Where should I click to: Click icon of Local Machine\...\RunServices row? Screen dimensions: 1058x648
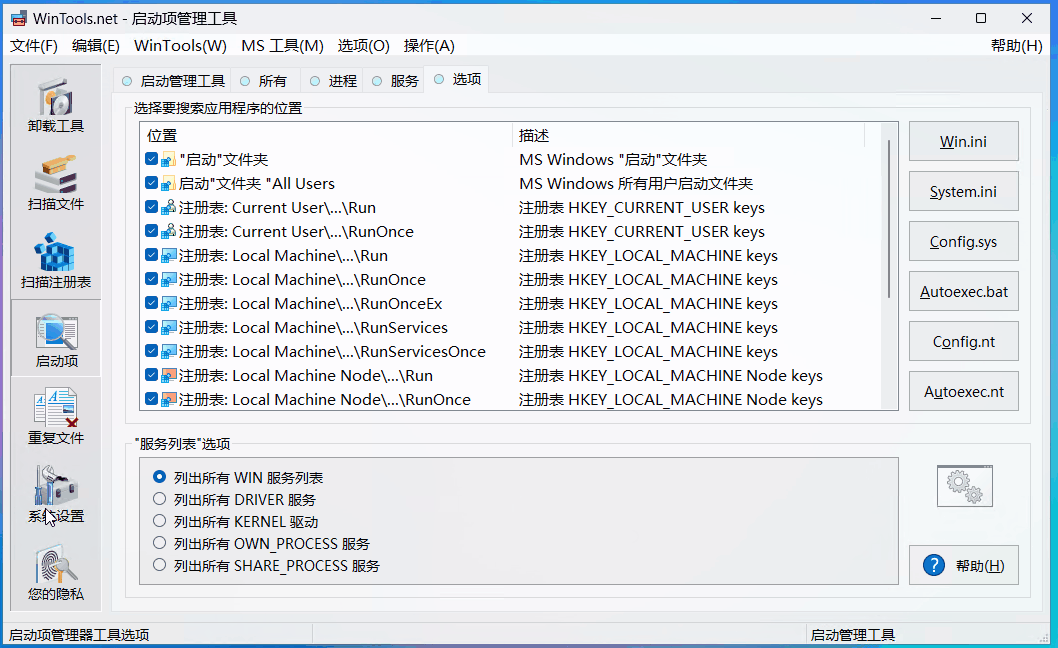coord(169,327)
